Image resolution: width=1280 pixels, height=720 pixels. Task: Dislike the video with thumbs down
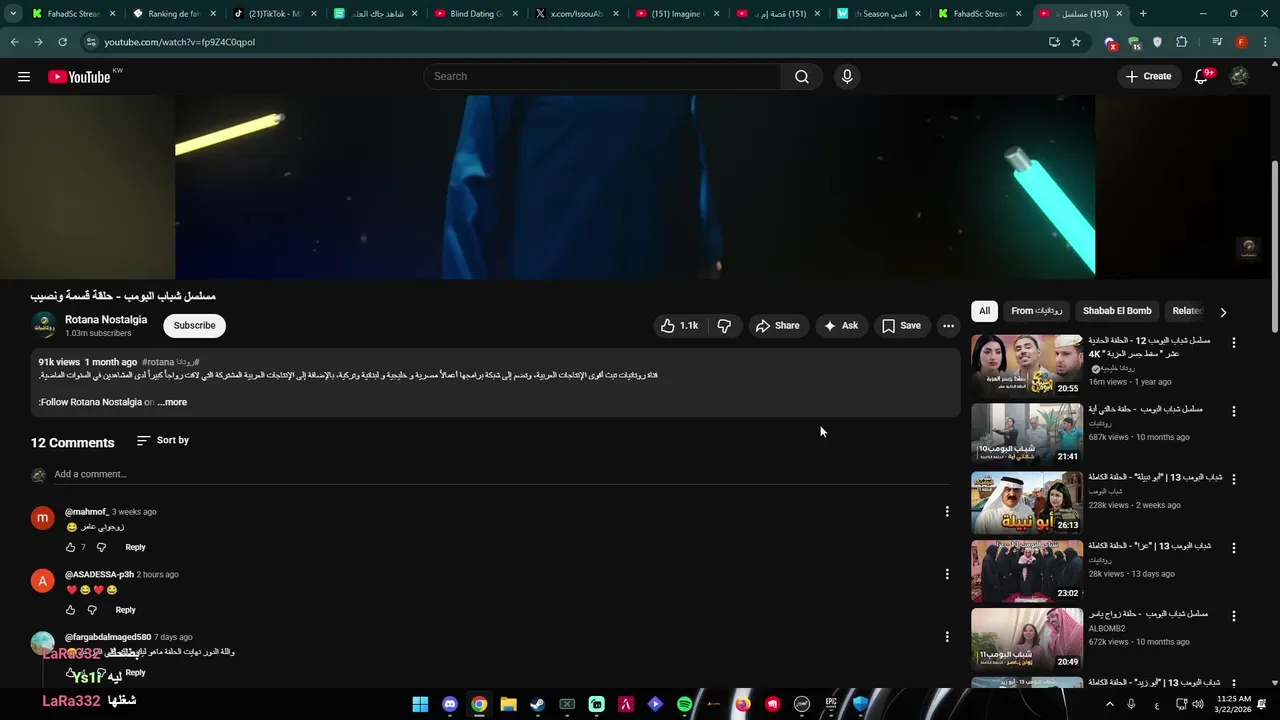[x=725, y=325]
